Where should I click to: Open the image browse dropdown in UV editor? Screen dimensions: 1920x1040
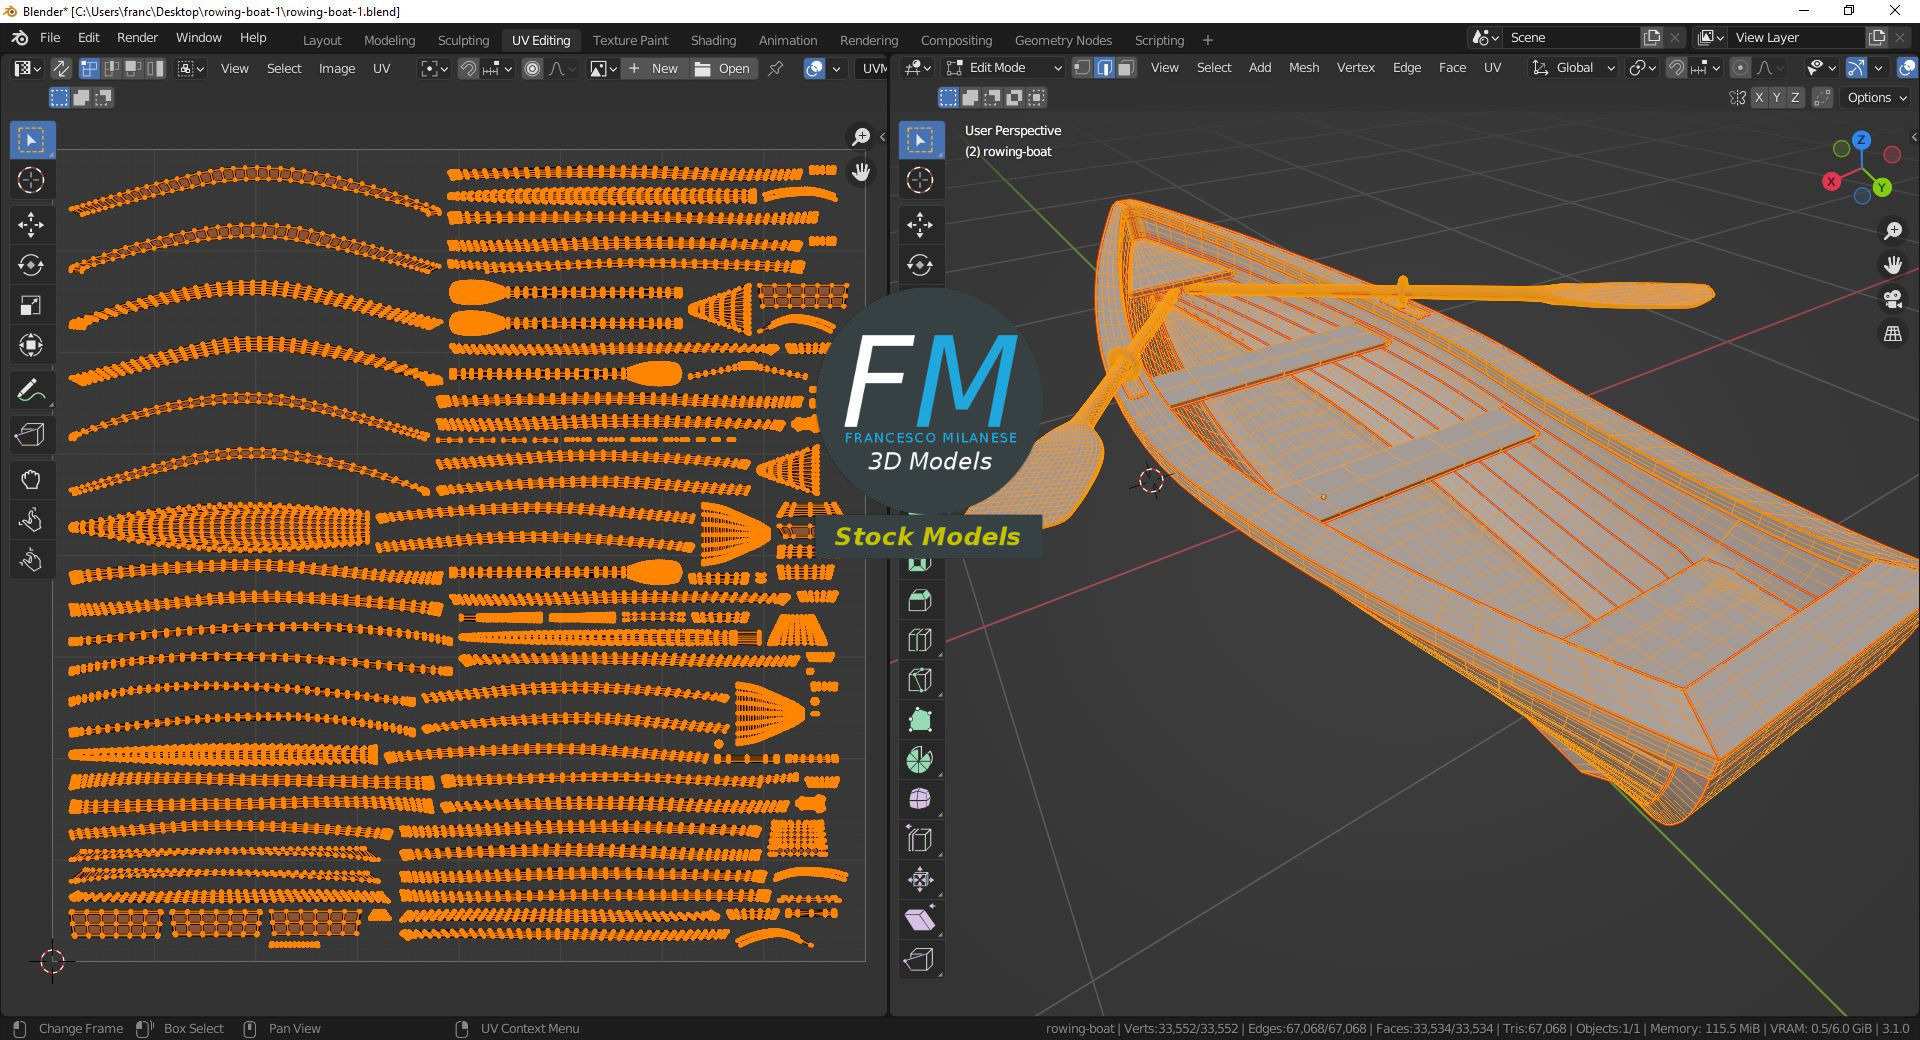602,68
